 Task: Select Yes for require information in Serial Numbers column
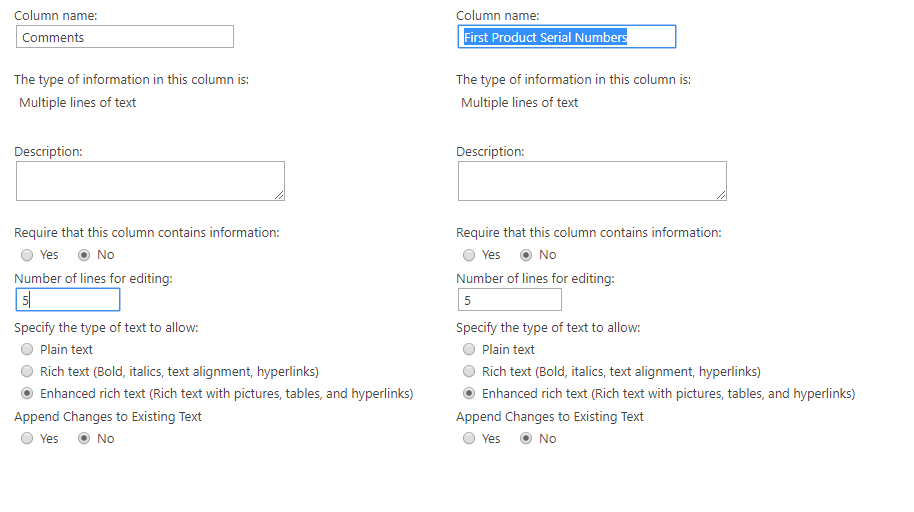click(469, 255)
